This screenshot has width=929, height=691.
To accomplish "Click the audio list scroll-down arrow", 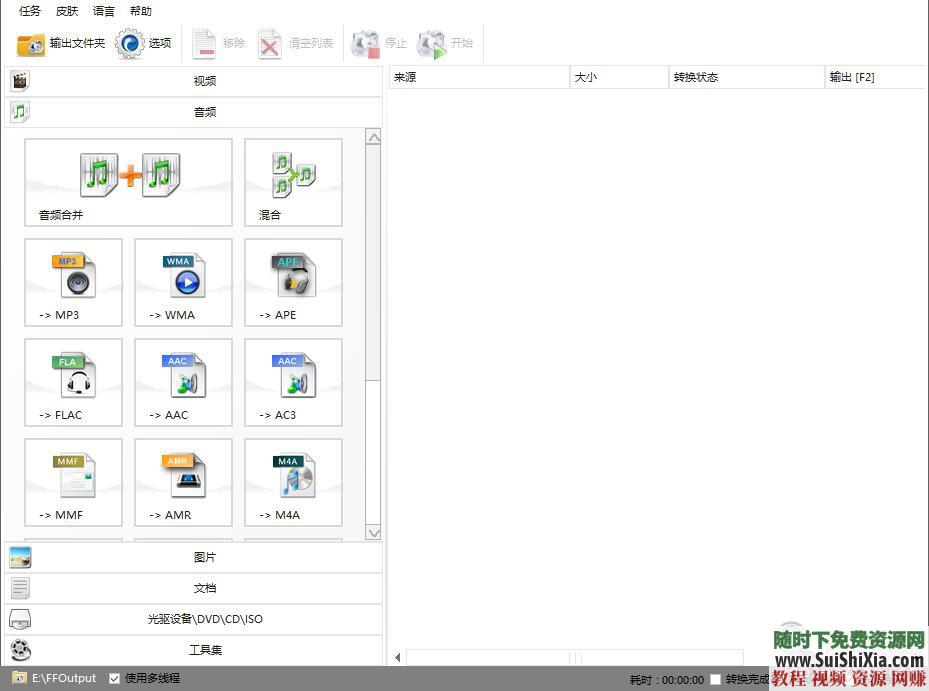I will coord(373,533).
